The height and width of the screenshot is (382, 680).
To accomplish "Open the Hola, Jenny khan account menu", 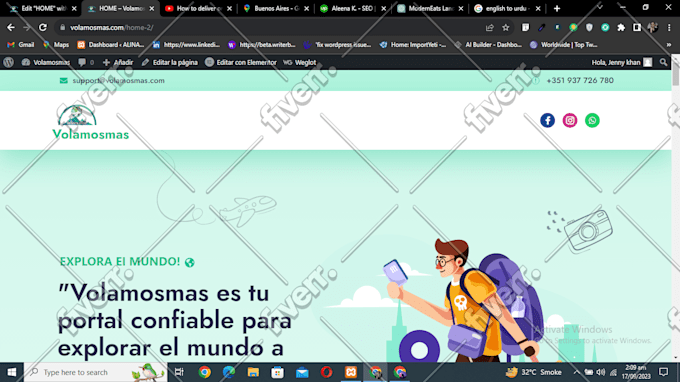I will pyautogui.click(x=622, y=62).
